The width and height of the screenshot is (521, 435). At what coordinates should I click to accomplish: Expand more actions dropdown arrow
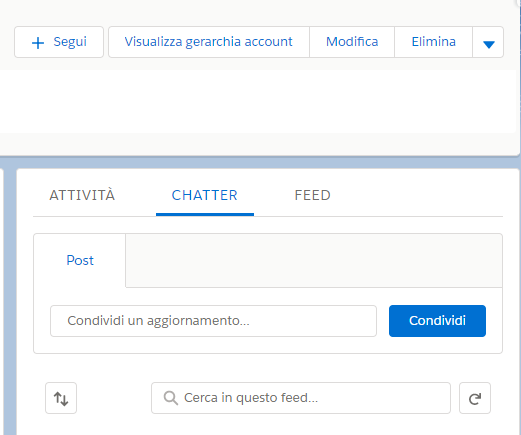click(488, 42)
